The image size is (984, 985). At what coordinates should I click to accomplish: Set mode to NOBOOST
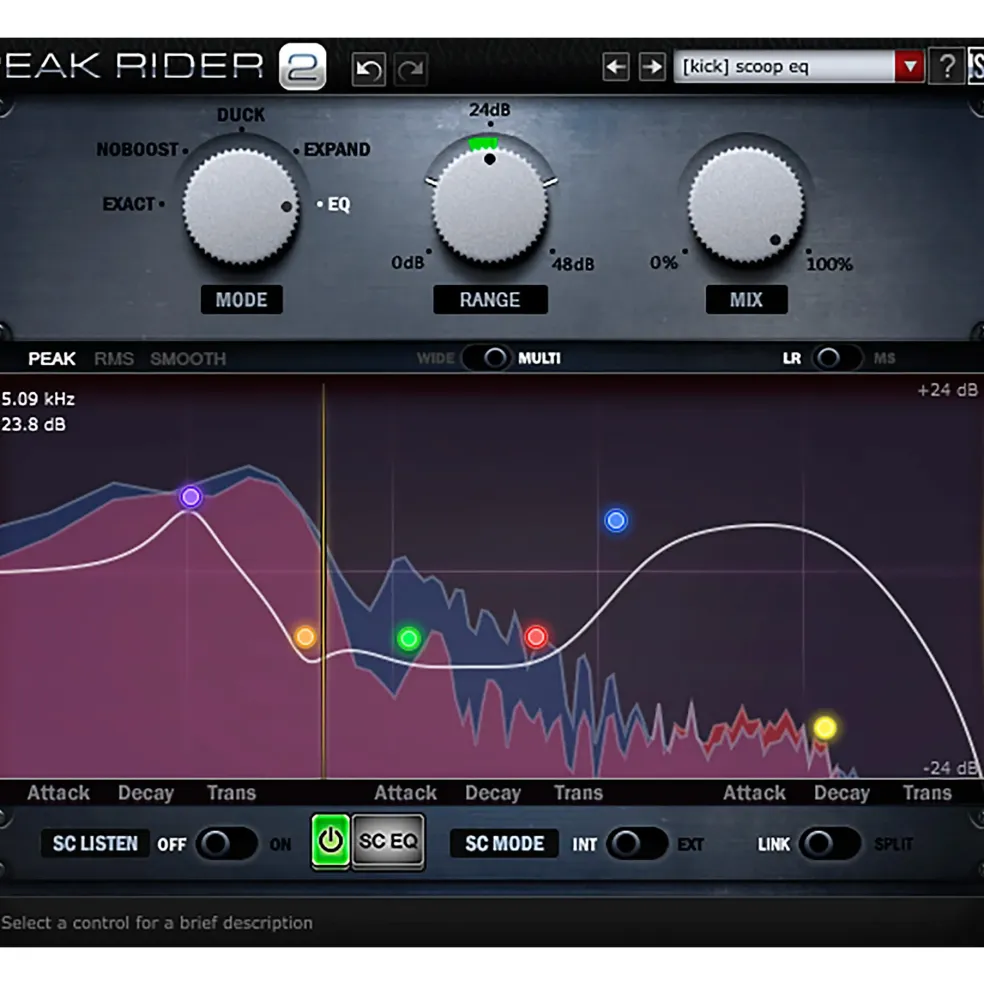[x=138, y=150]
